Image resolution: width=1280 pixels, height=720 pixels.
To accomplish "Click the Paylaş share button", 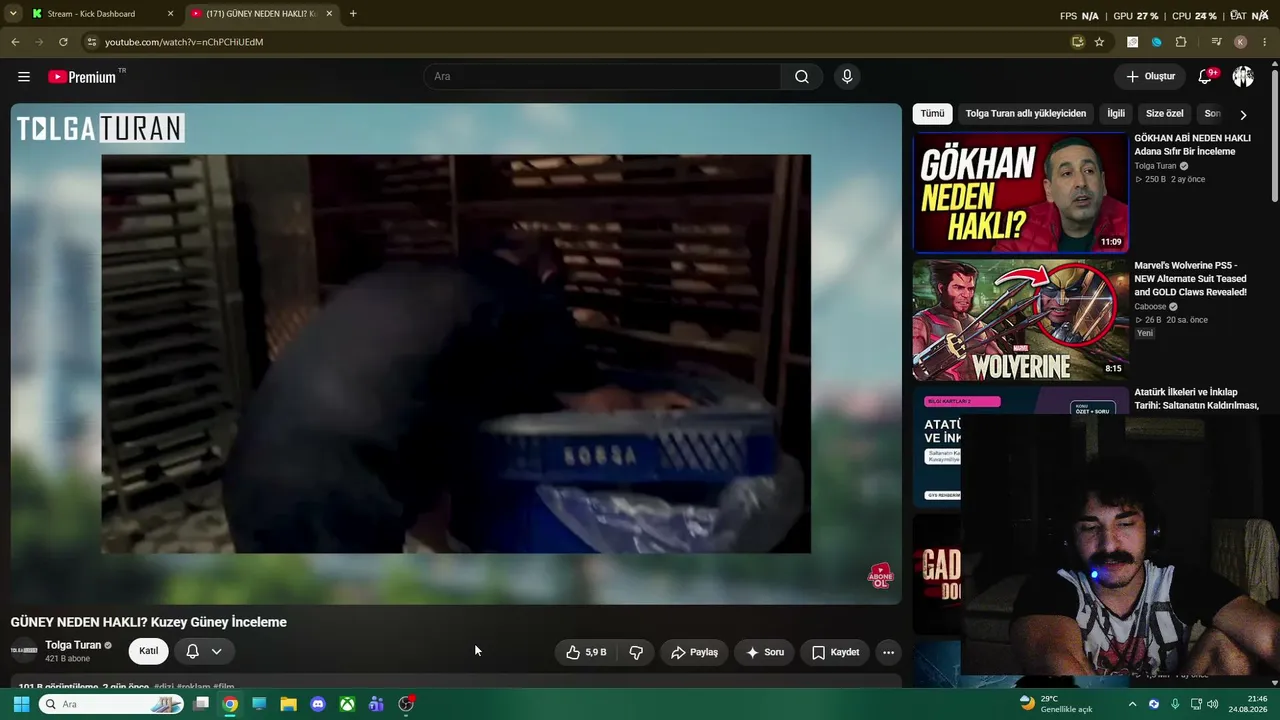I will 694,652.
